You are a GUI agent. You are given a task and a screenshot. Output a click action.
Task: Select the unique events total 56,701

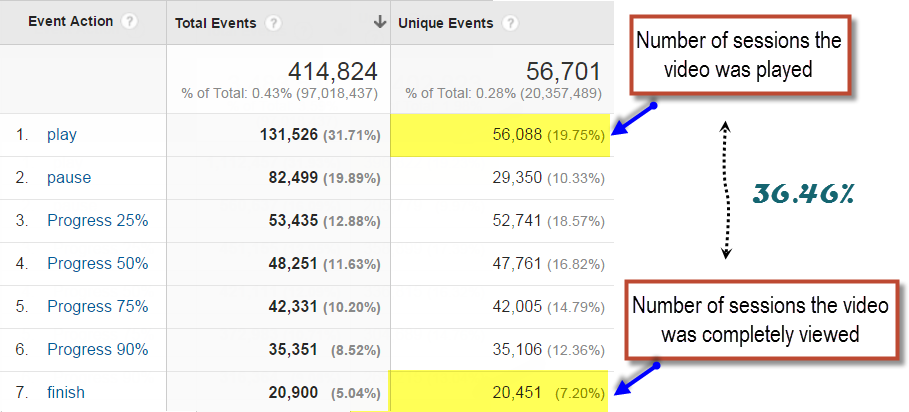click(x=563, y=72)
